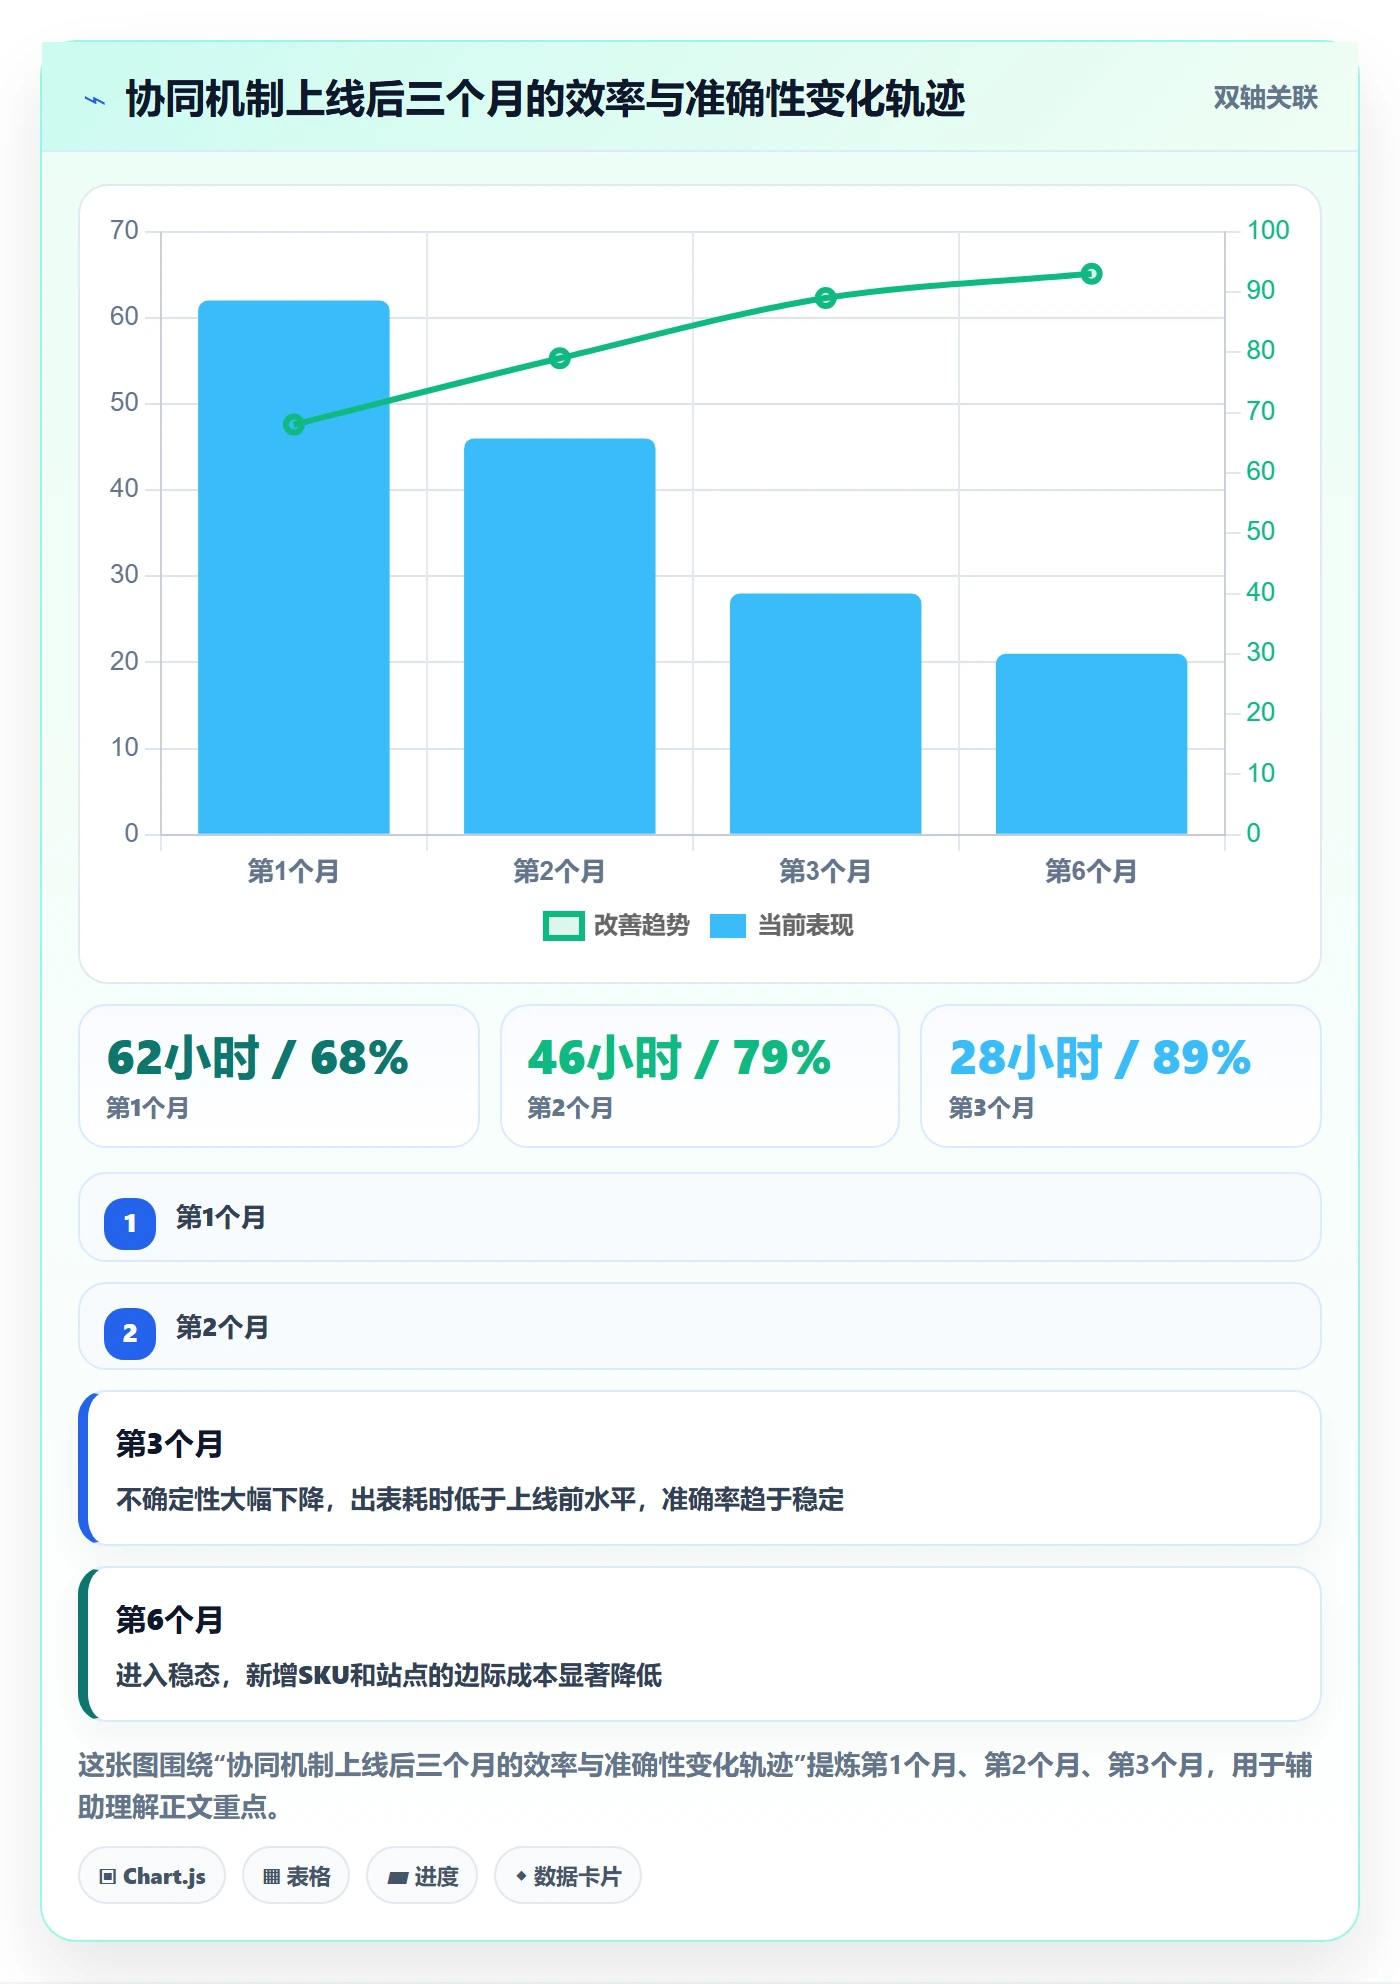Click the 进度 tag

click(422, 1876)
